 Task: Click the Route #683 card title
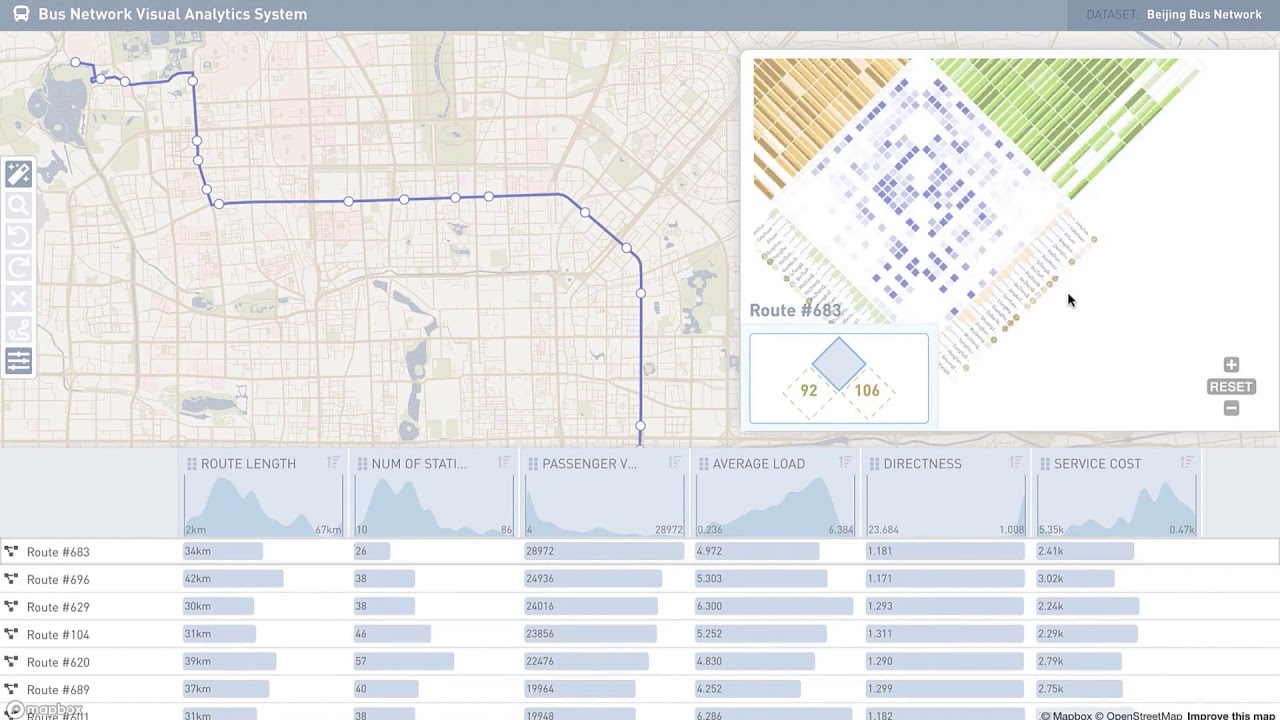[795, 310]
